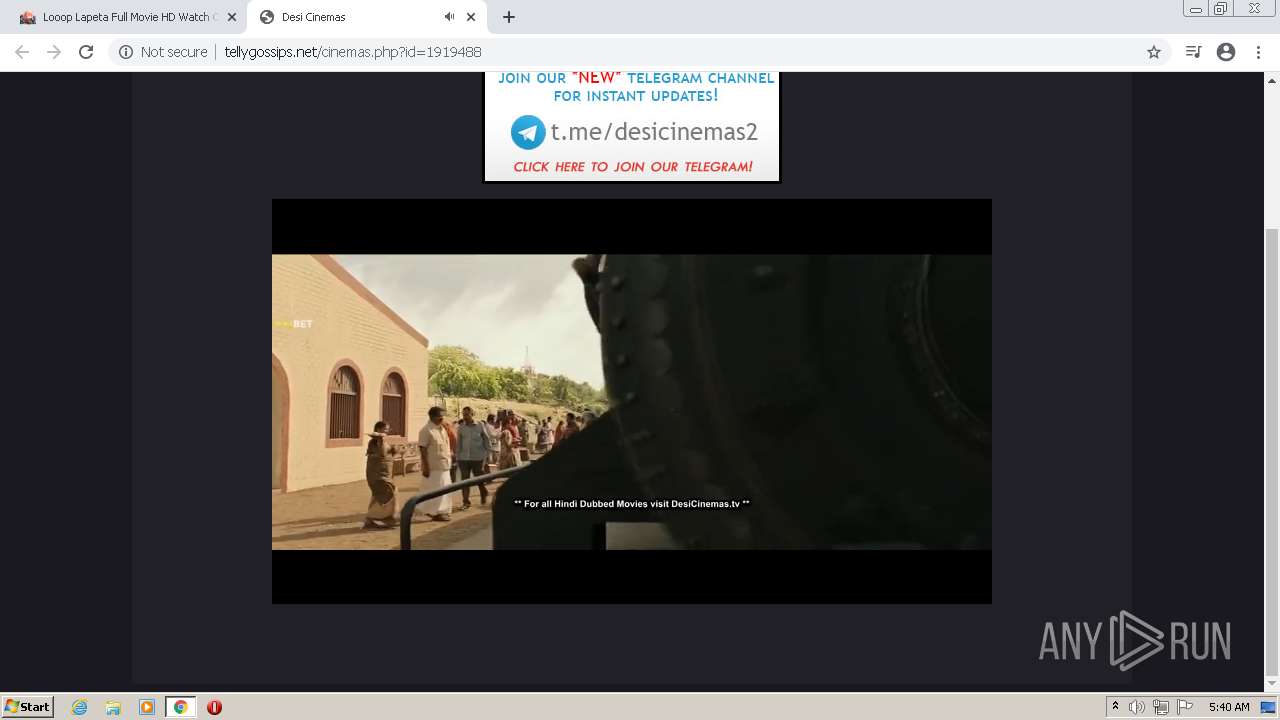The width and height of the screenshot is (1280, 720).
Task: Open the Windows Start menu
Action: [27, 706]
